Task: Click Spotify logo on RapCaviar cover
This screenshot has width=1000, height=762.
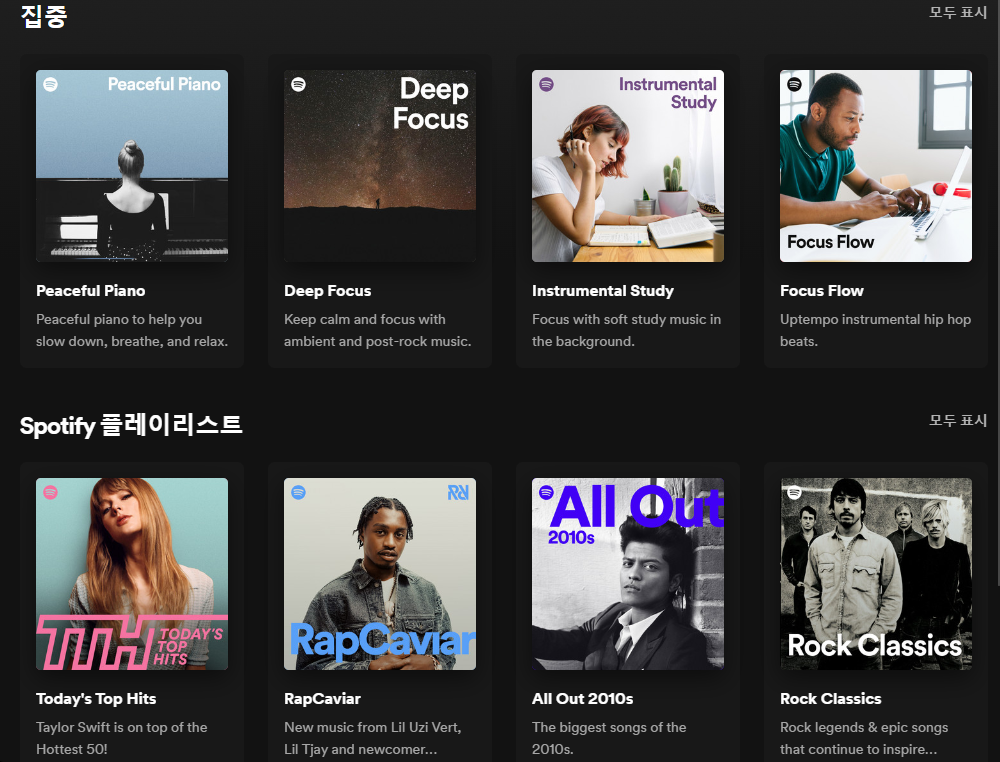Action: click(x=298, y=492)
